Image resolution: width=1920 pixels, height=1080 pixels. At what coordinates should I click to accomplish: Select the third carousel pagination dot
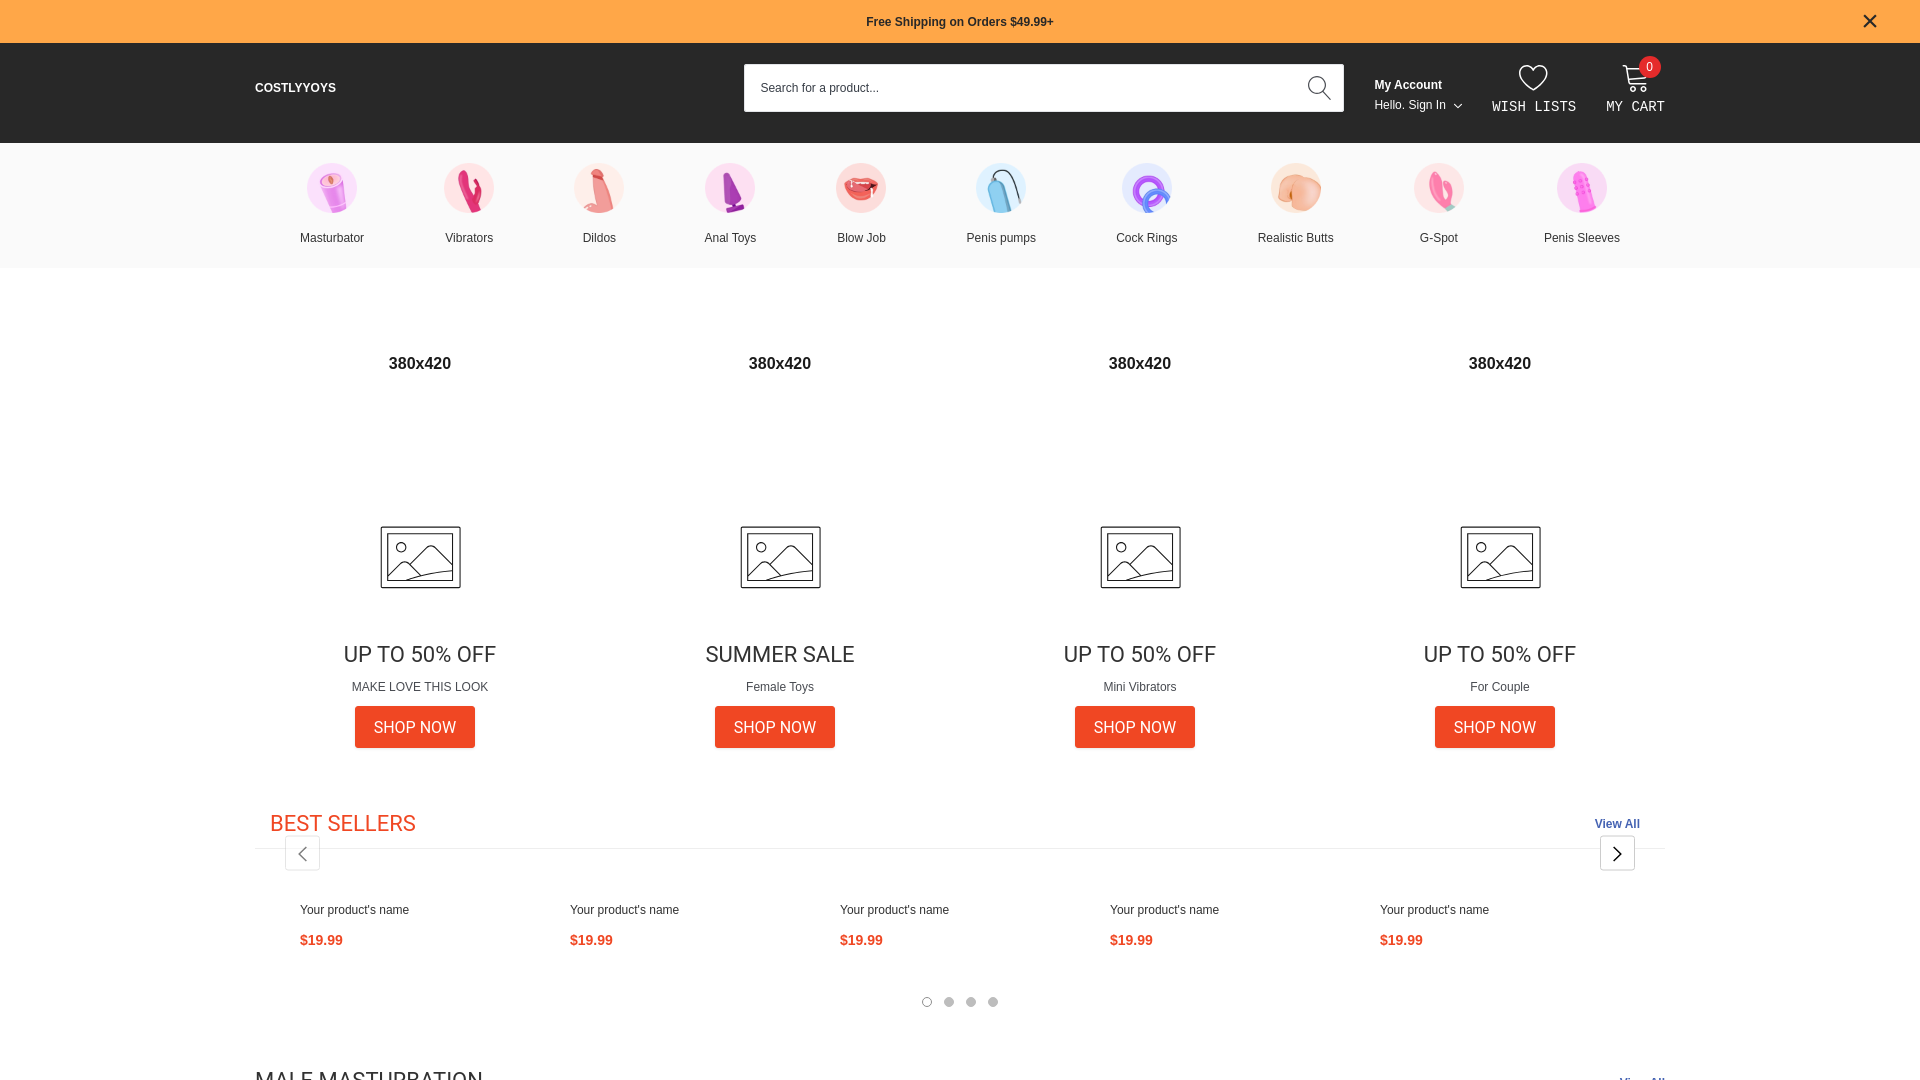point(971,1002)
